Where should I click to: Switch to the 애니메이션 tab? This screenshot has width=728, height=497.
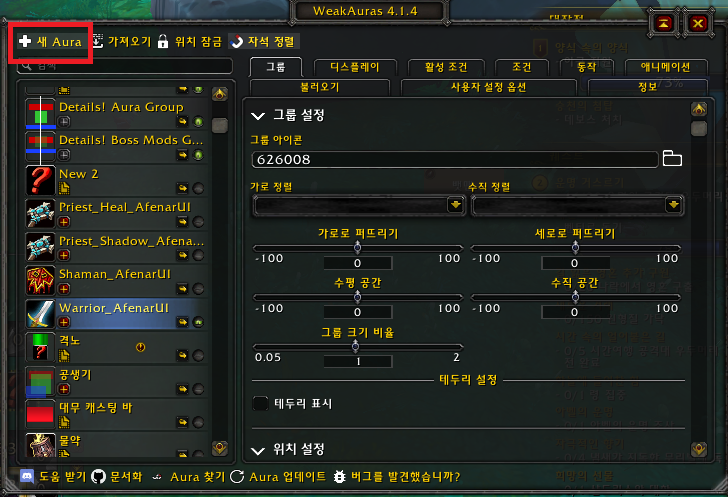(666, 67)
